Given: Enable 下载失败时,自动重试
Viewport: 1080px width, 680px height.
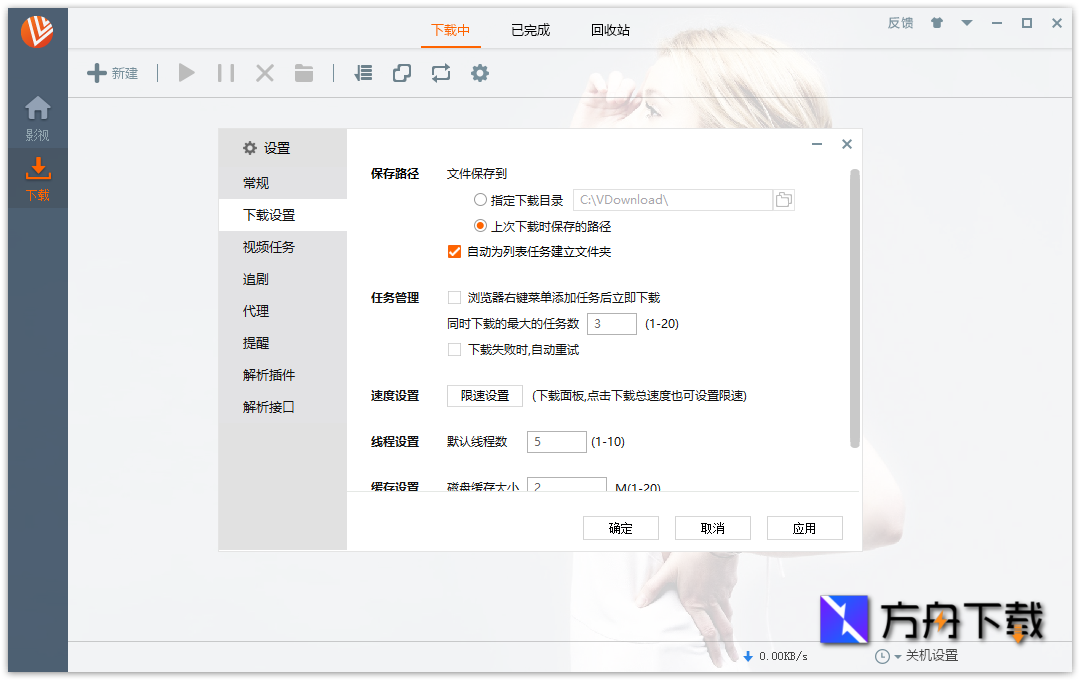Looking at the screenshot, I should pyautogui.click(x=455, y=349).
